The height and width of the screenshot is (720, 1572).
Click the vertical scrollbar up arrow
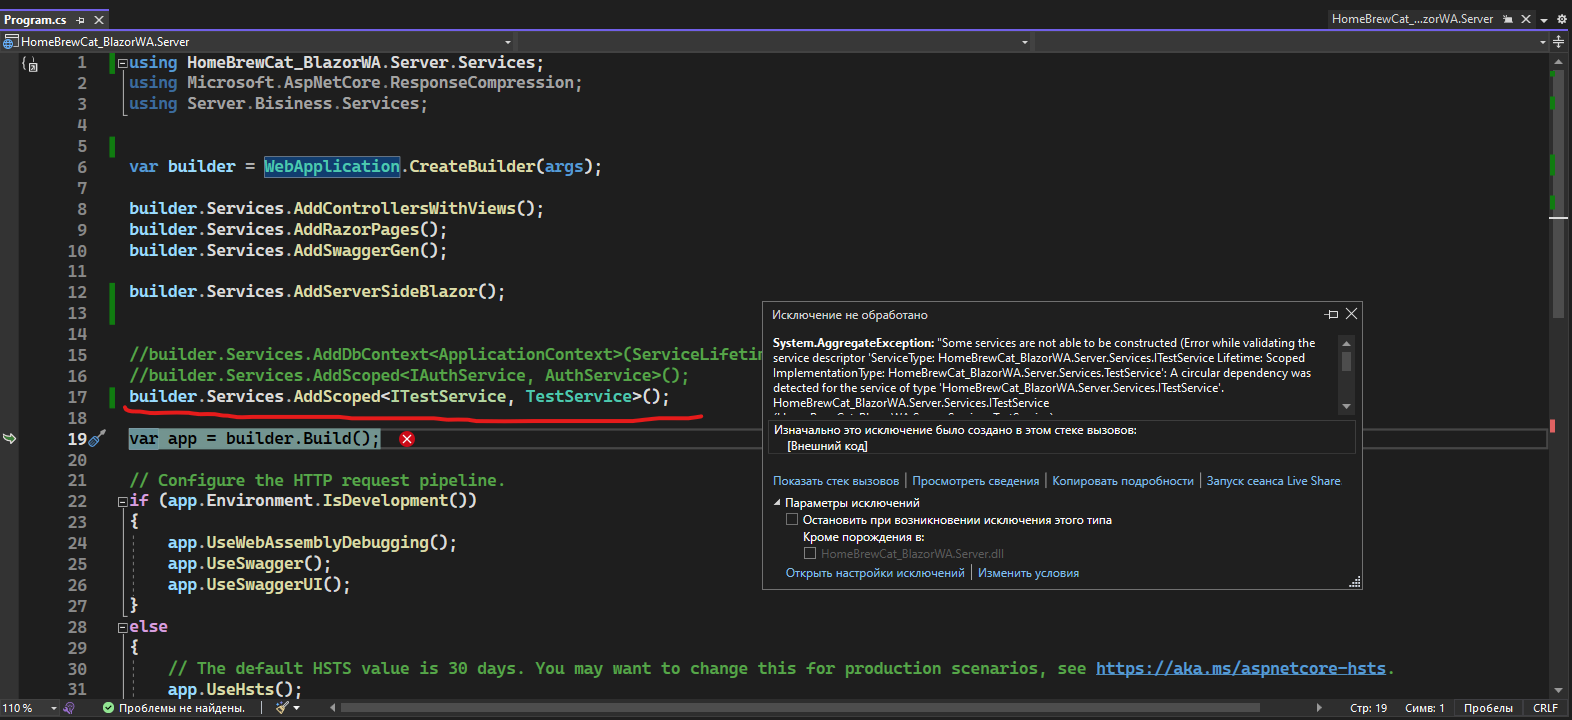click(1558, 62)
